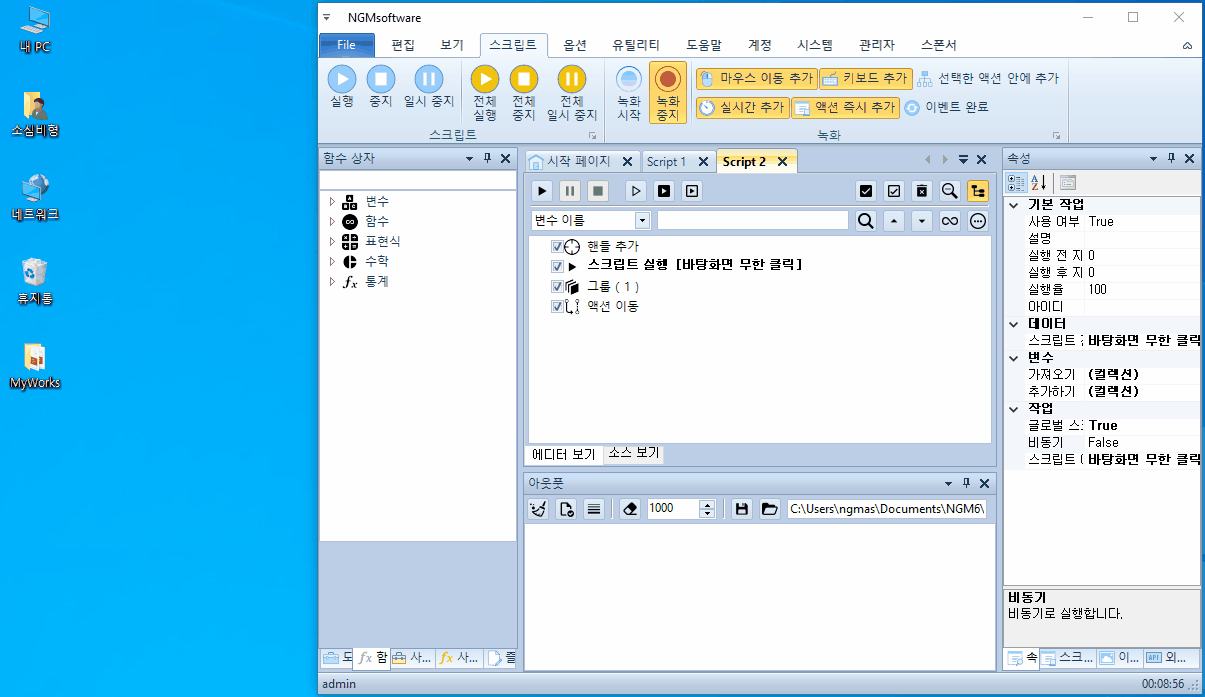Click the search magnifier next to the variable field
Screen dimensions: 1205x697
[866, 220]
